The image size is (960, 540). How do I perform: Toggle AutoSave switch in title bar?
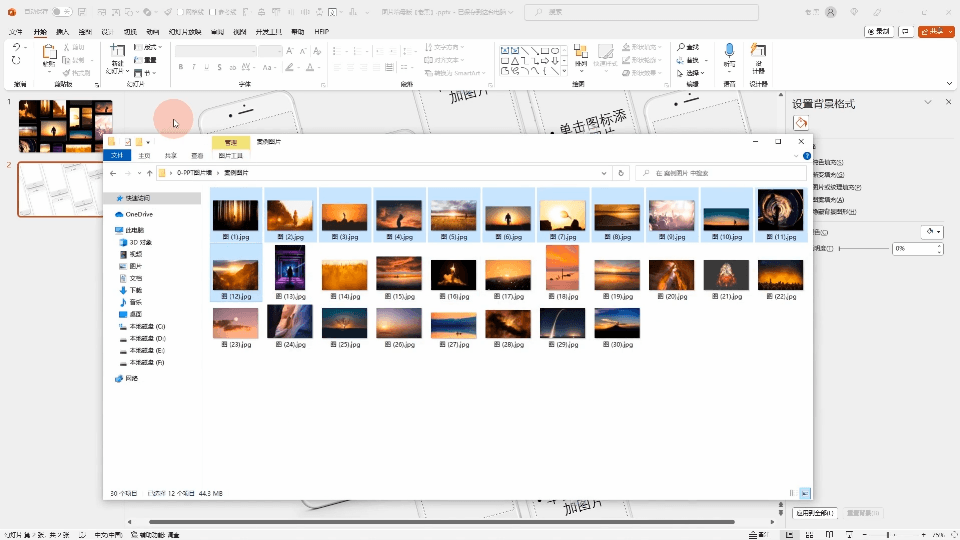[61, 12]
